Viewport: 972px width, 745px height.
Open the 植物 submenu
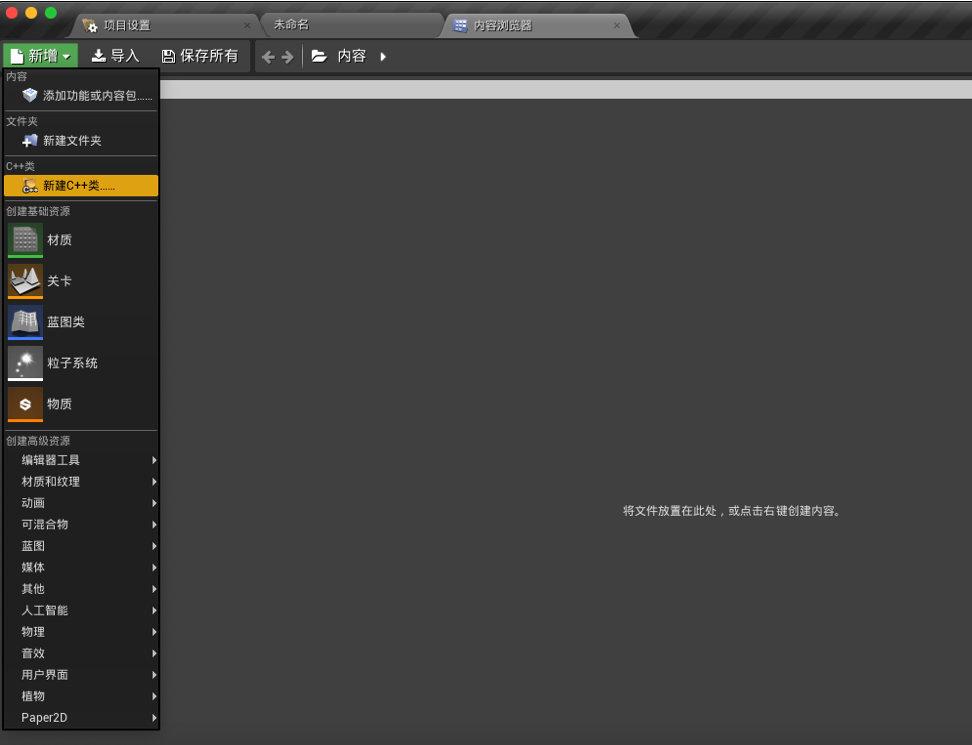81,696
